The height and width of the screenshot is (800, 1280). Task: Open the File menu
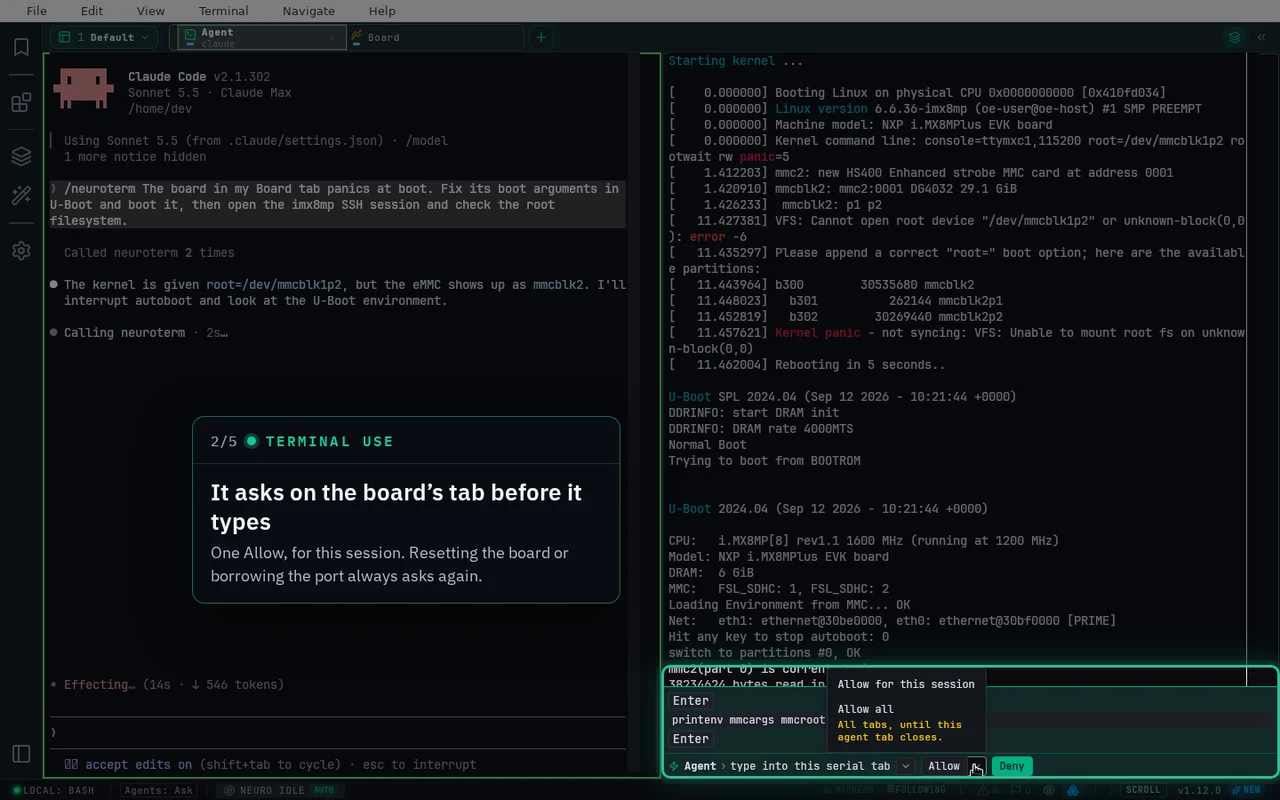coord(37,11)
